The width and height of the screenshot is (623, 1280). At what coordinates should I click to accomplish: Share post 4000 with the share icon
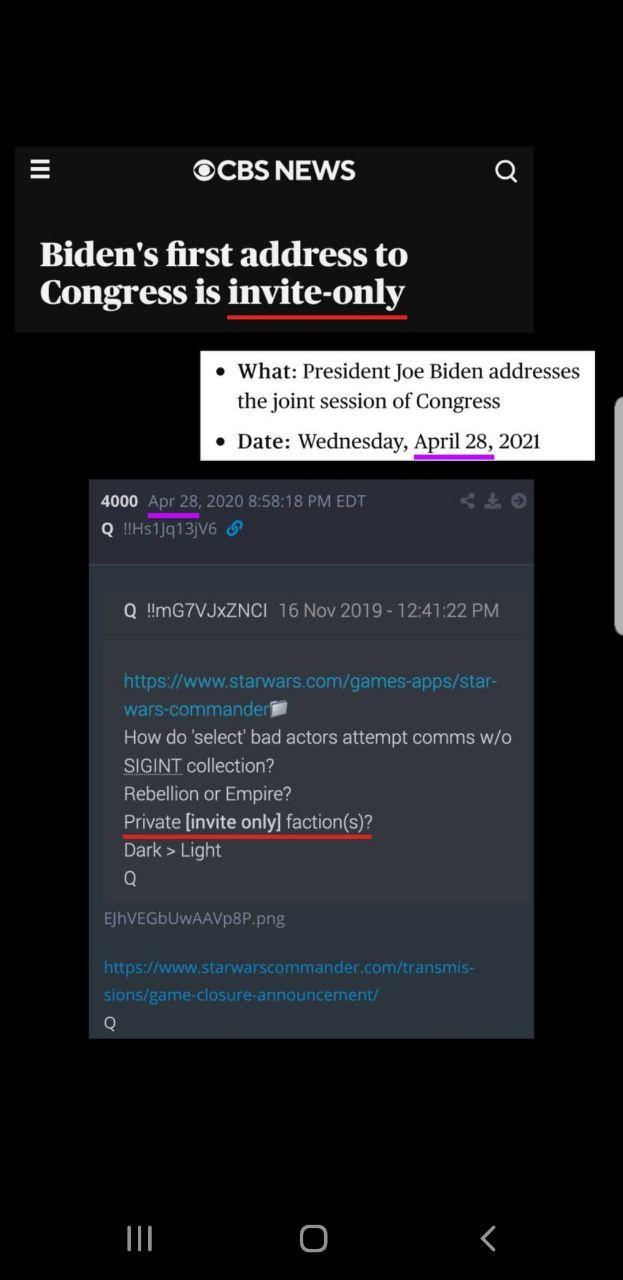pyautogui.click(x=467, y=500)
